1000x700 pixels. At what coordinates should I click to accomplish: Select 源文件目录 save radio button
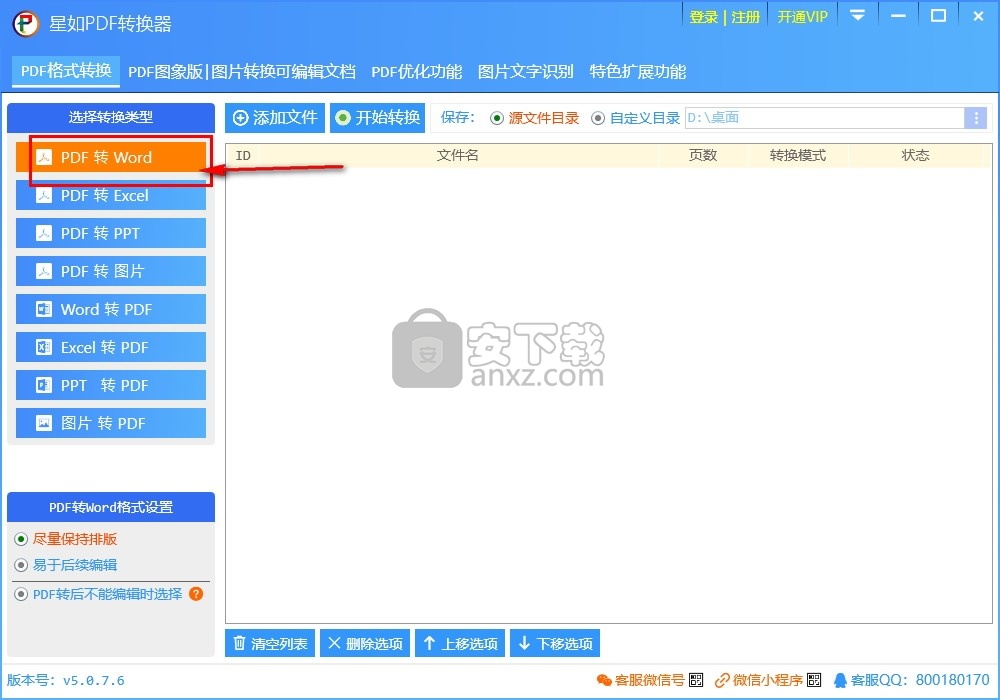coord(497,118)
